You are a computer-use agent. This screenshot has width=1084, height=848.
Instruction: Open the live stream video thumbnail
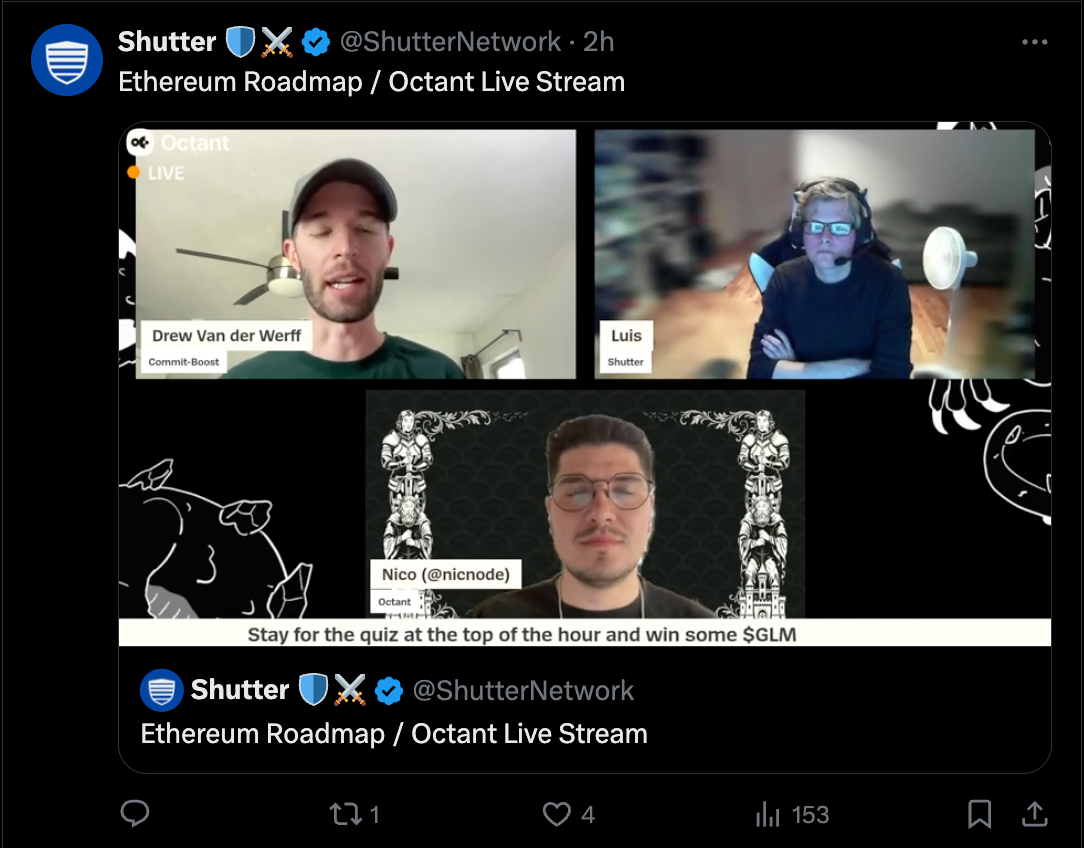585,384
